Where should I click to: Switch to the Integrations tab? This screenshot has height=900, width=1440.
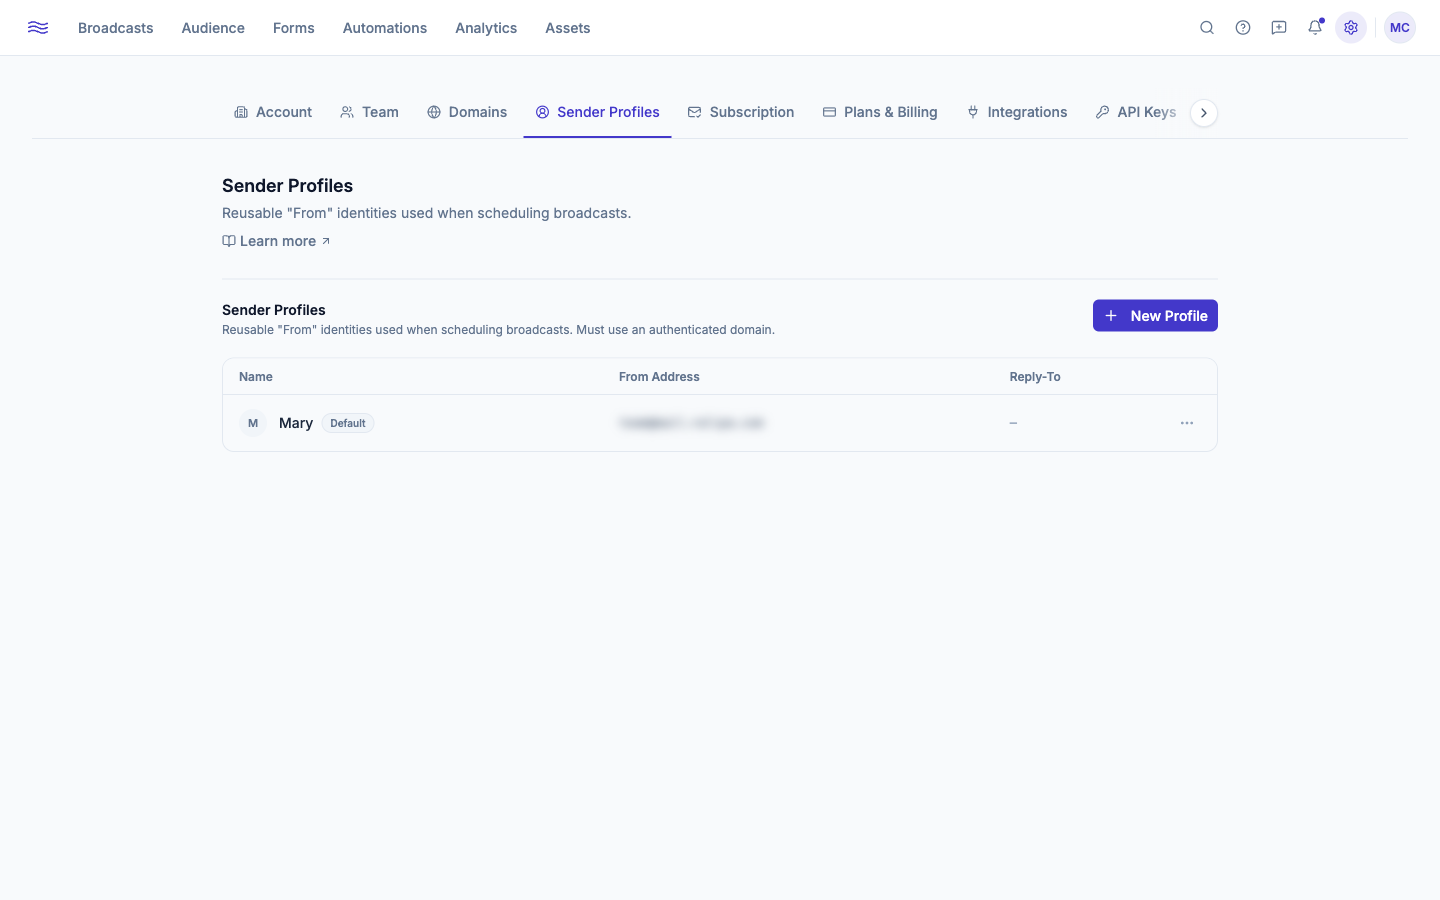(x=1017, y=112)
